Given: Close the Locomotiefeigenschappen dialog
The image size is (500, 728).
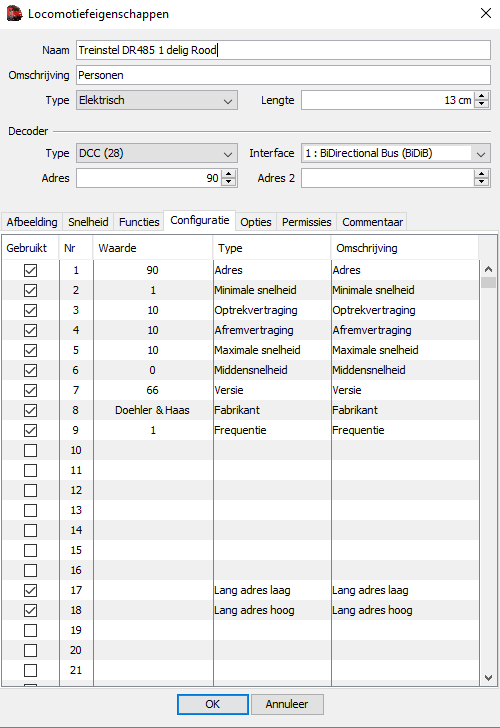Looking at the screenshot, I should coord(486,13).
